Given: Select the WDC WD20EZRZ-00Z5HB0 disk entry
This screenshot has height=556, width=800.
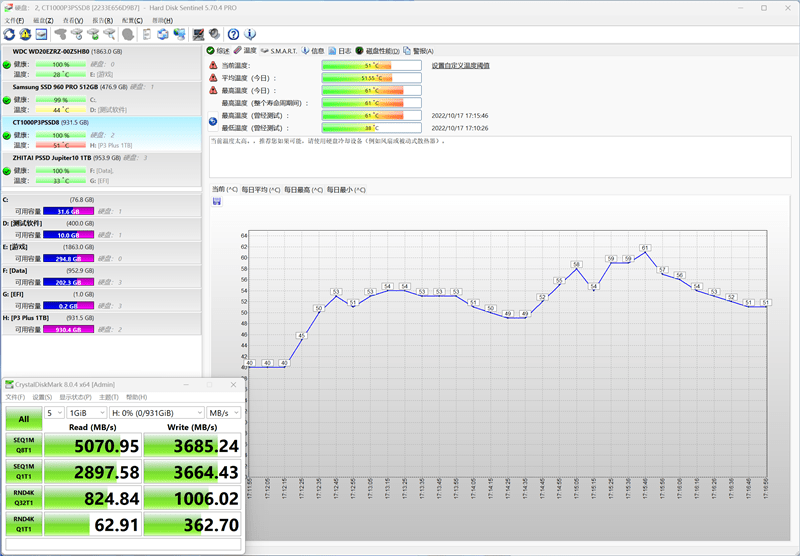Looking at the screenshot, I should point(102,63).
